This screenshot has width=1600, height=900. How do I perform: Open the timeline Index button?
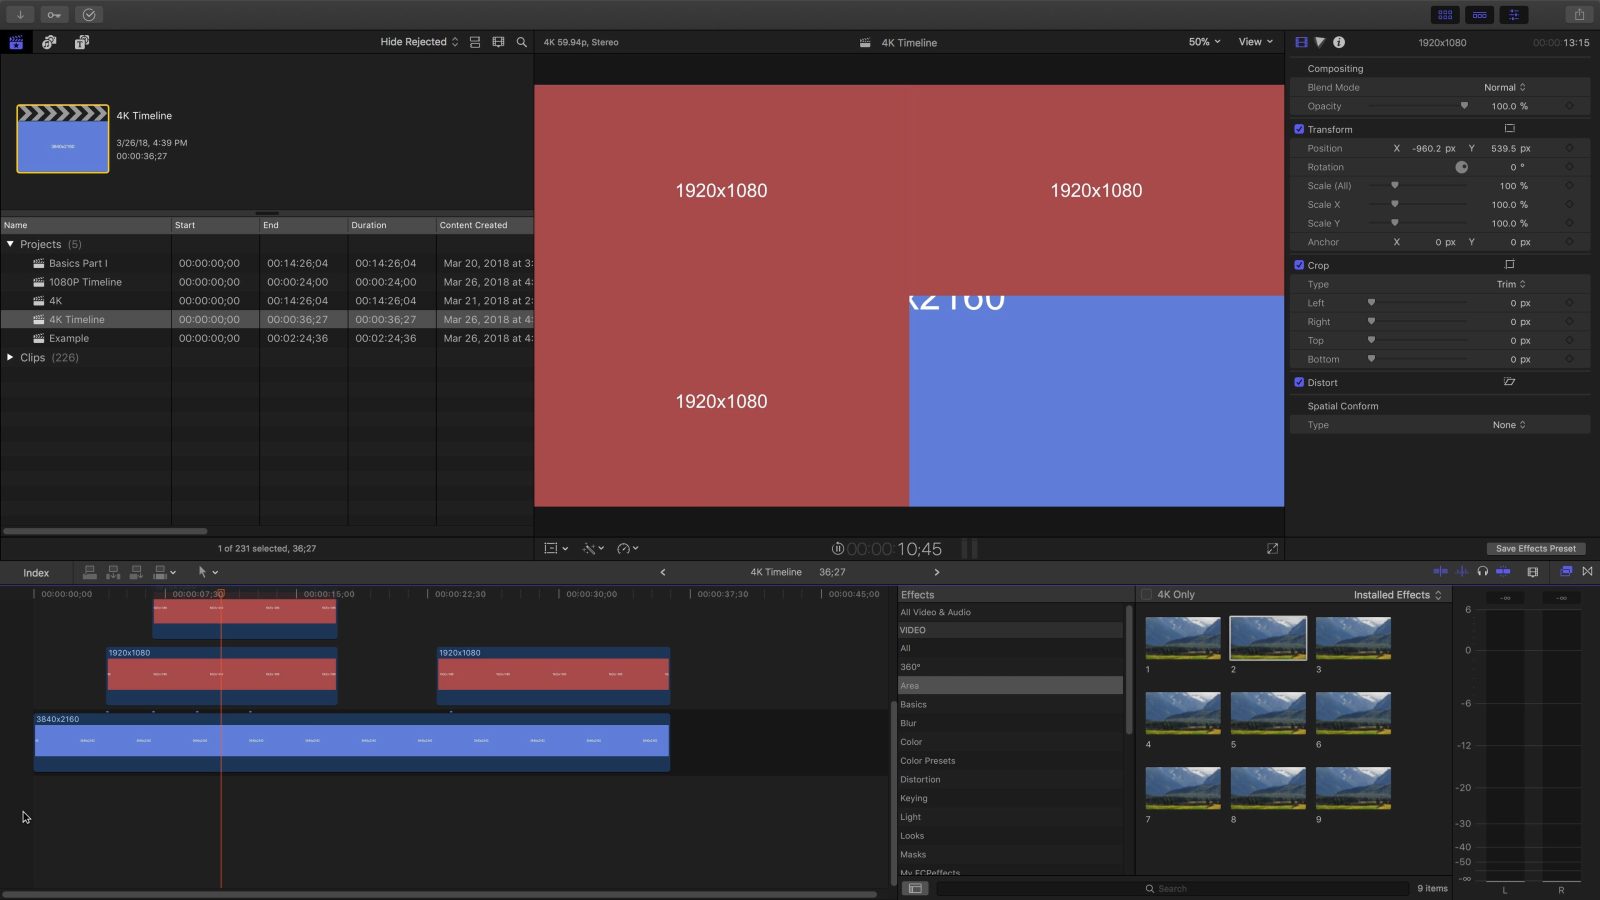[x=36, y=573]
